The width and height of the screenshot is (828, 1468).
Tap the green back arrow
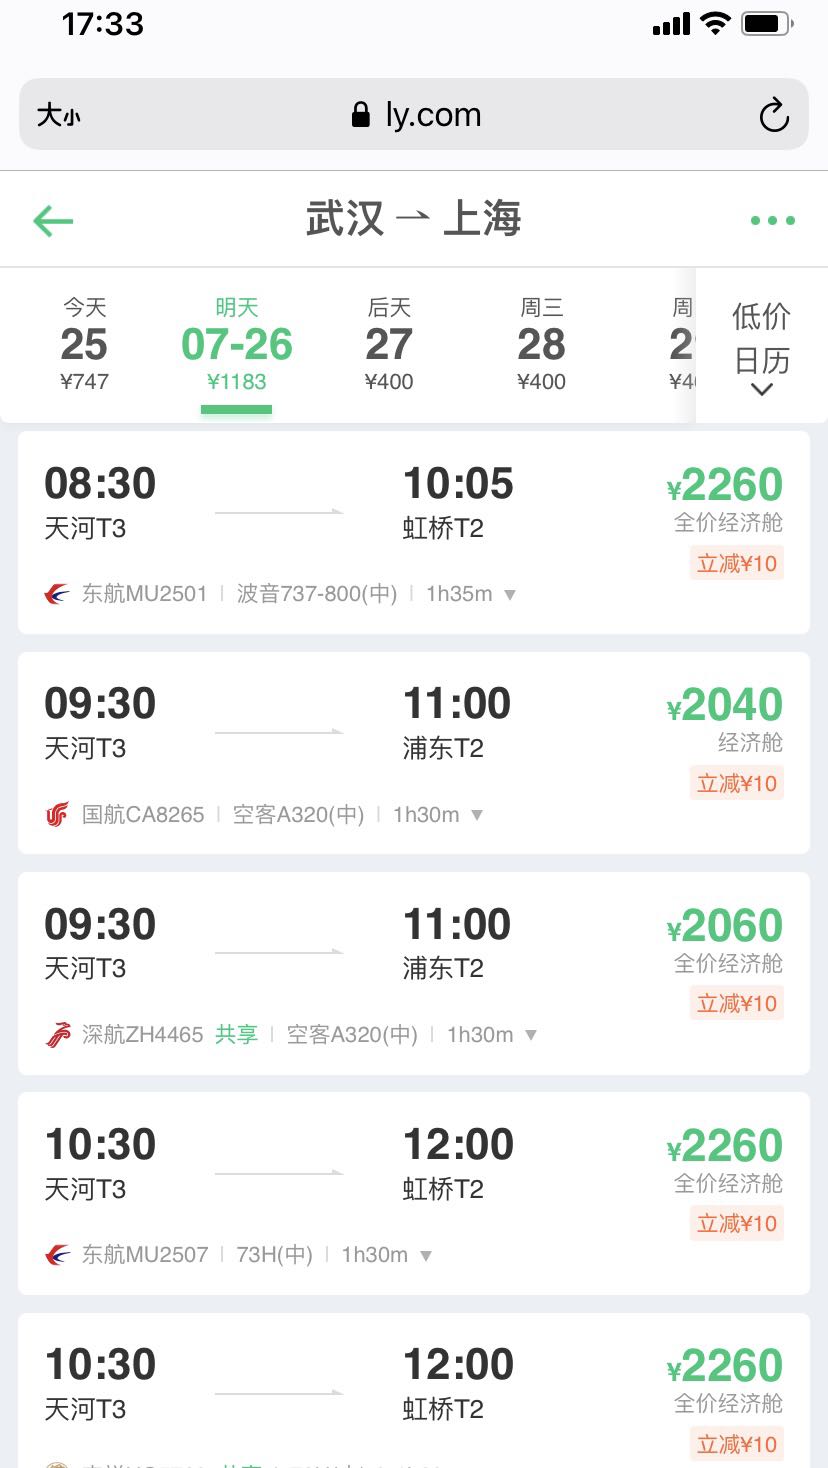pos(54,221)
